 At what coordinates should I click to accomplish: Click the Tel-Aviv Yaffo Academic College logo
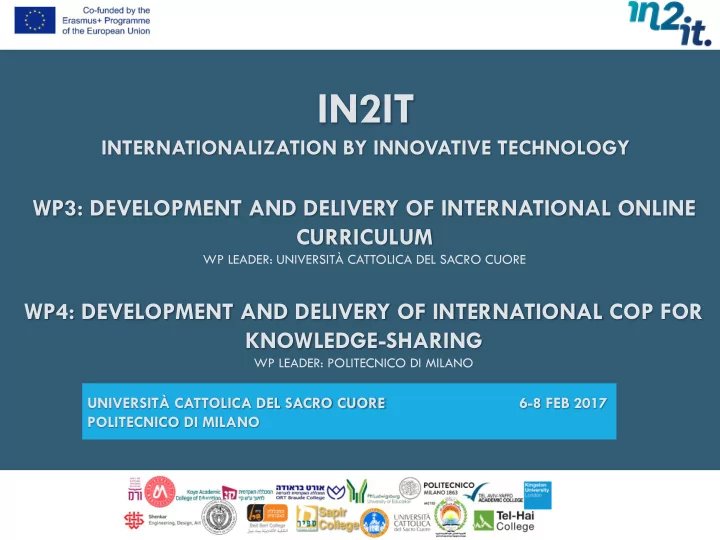tap(493, 493)
